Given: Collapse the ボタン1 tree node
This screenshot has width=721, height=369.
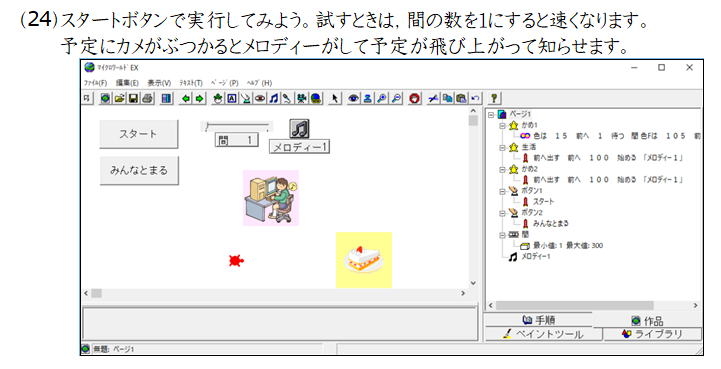Looking at the screenshot, I should tap(503, 191).
